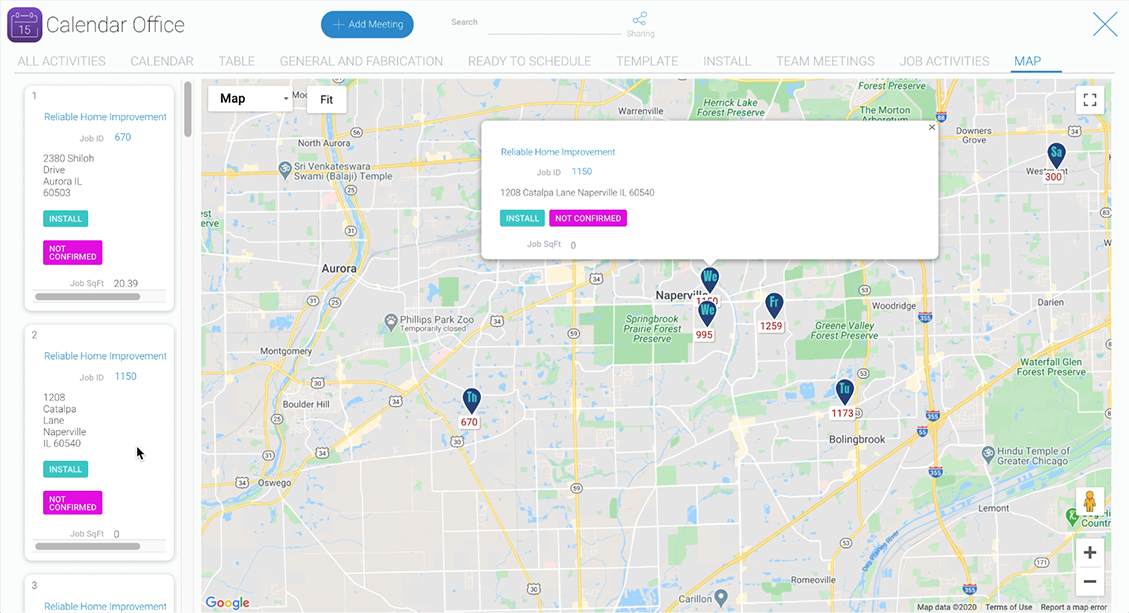Click the Job SqFt value 20.39
The height and width of the screenshot is (613, 1129).
[126, 284]
